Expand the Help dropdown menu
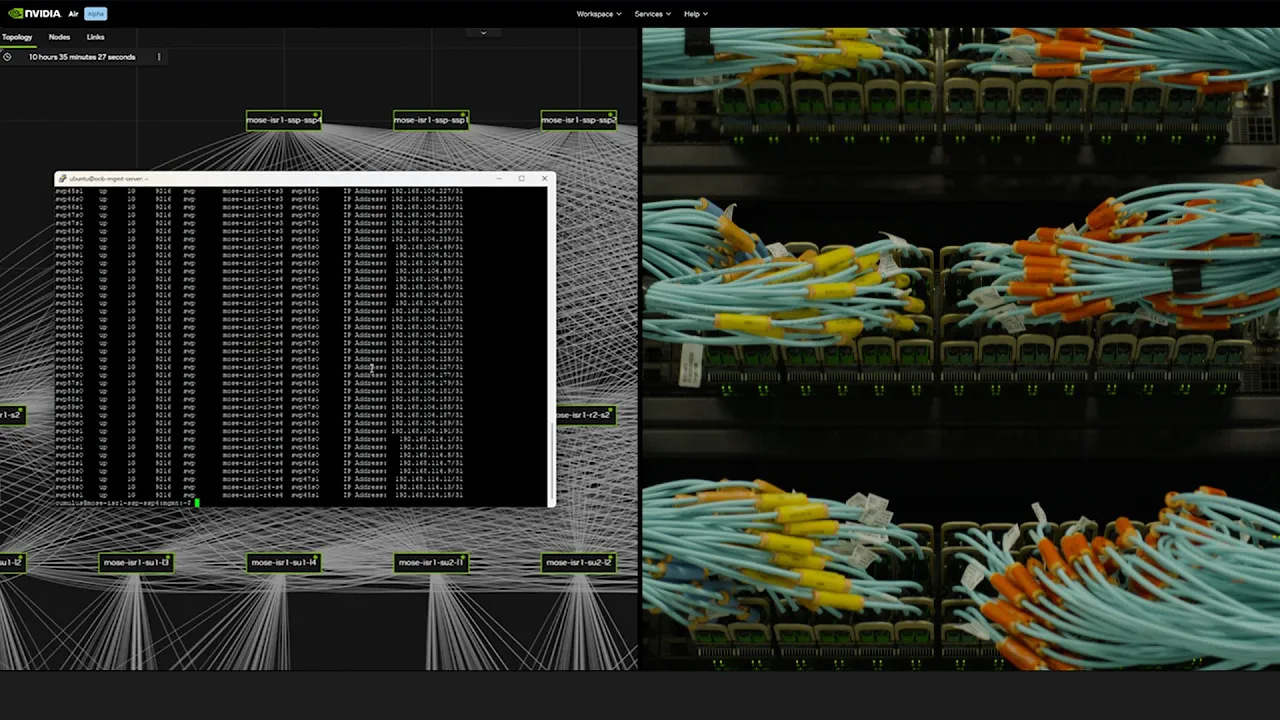 pos(695,14)
